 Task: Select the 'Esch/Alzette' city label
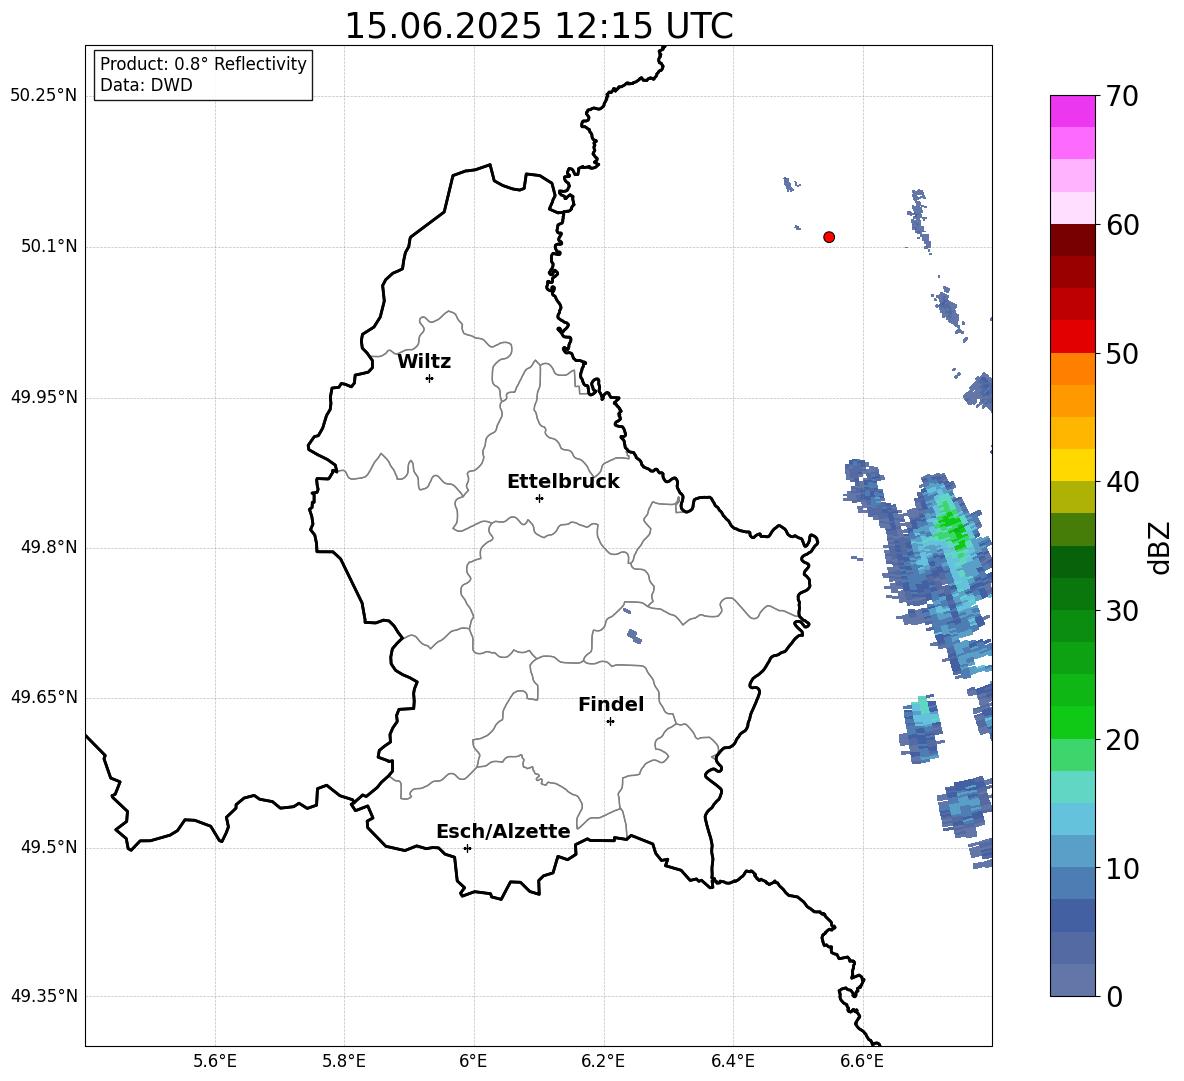503,831
